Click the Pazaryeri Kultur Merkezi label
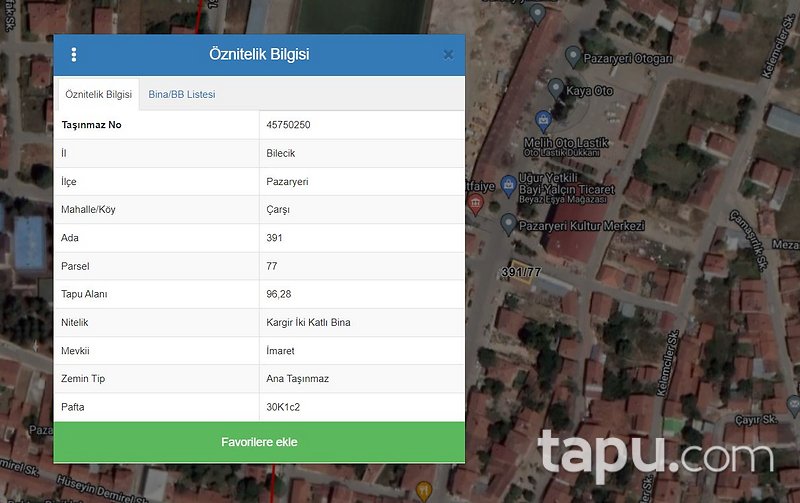 [x=582, y=225]
